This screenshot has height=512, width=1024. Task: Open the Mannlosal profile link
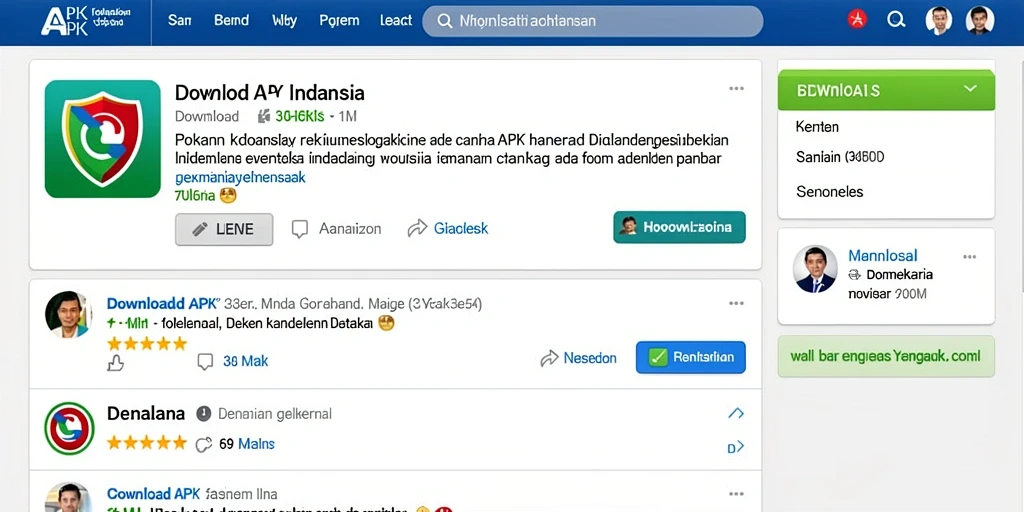tap(882, 255)
